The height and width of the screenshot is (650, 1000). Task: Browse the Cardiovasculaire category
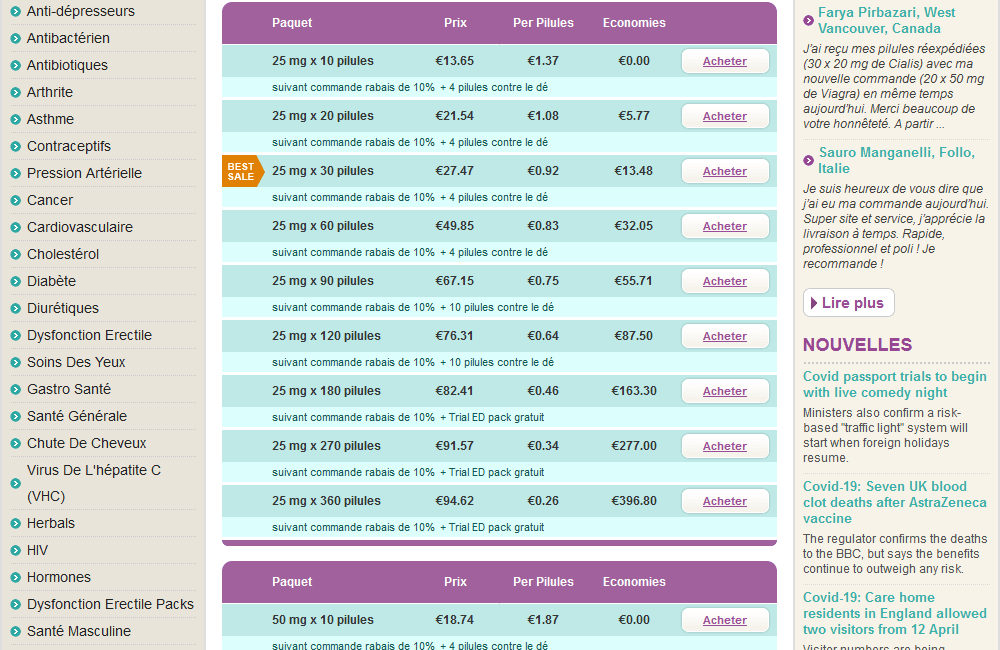pyautogui.click(x=80, y=227)
